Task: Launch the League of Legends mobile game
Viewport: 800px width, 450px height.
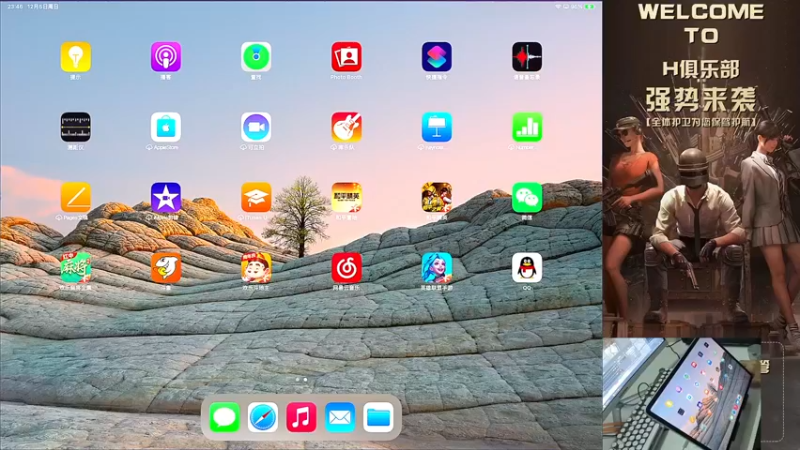Action: (437, 267)
